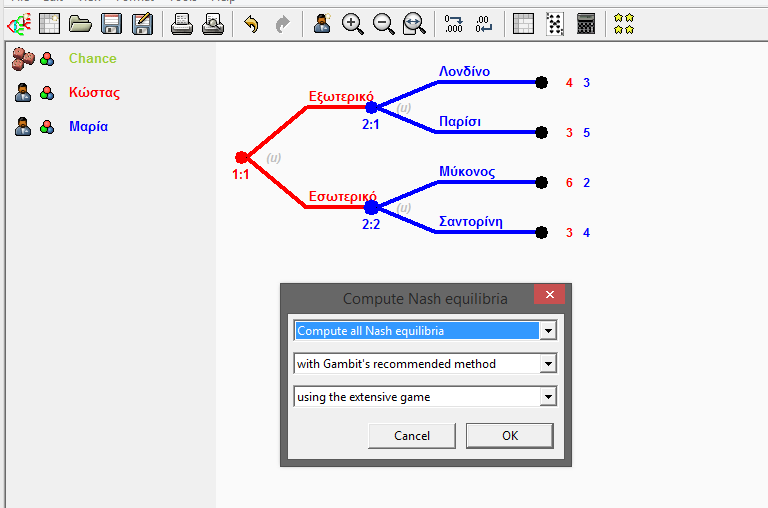Click the Εξωτερικό action label
This screenshot has width=768, height=508.
point(341,97)
